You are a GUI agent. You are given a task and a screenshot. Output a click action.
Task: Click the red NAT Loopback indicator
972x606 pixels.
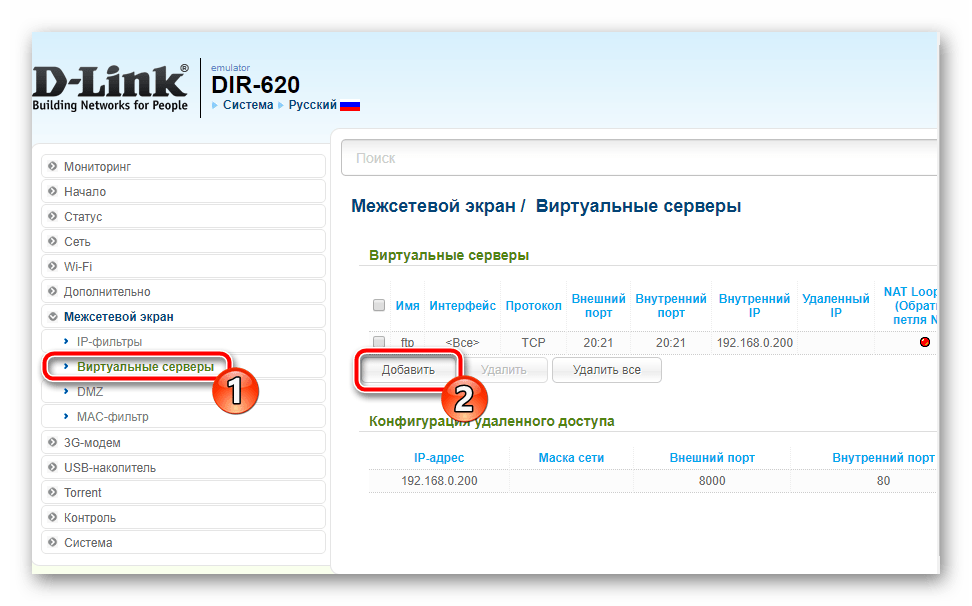[x=924, y=343]
